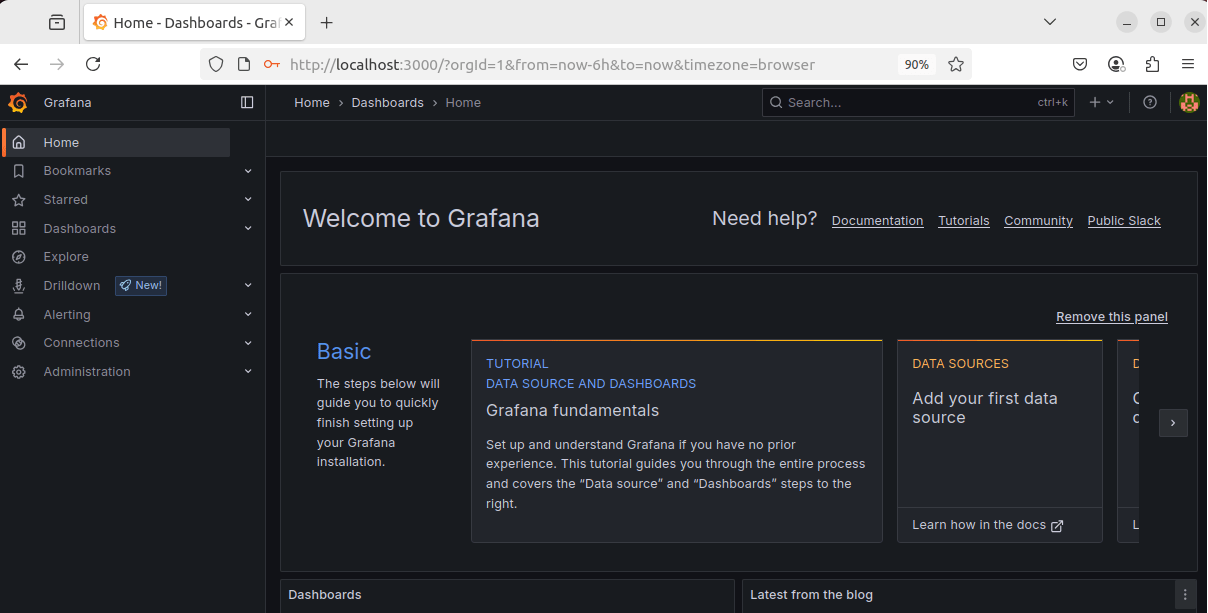Open the help question mark icon
1208x613 pixels.
coord(1150,102)
